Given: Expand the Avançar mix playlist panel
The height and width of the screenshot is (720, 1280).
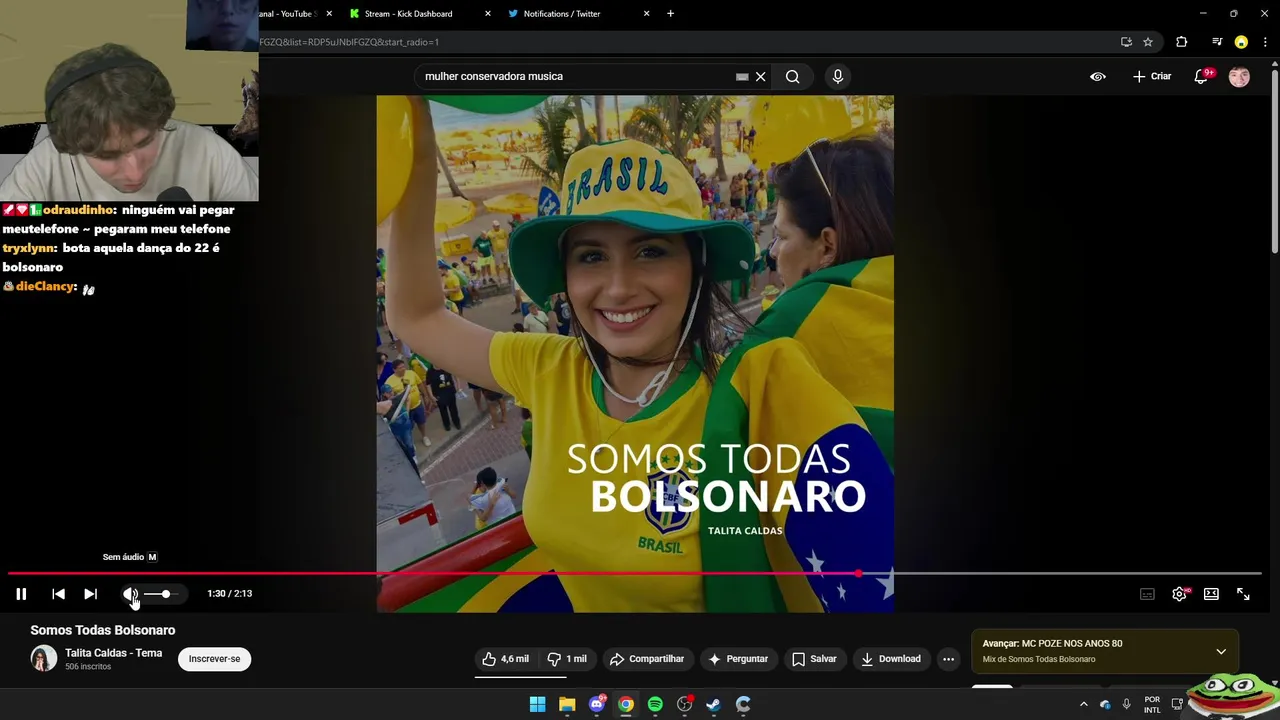Looking at the screenshot, I should [1221, 651].
